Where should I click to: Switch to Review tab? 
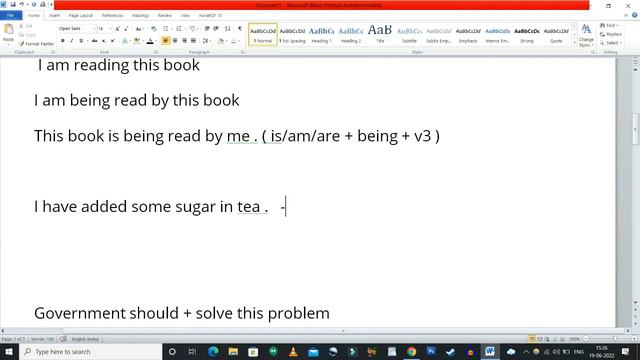(x=164, y=16)
